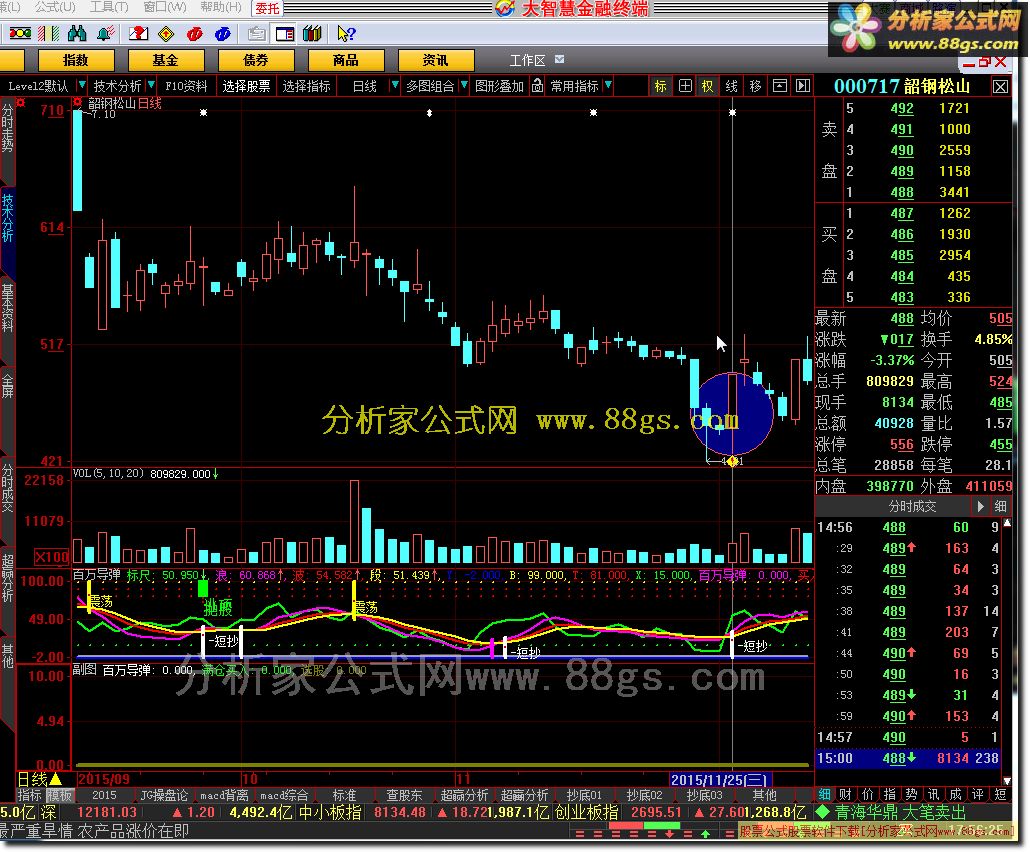The height and width of the screenshot is (852, 1030).
Task: Toggle 模板 template mode at bottom
Action: tap(60, 796)
